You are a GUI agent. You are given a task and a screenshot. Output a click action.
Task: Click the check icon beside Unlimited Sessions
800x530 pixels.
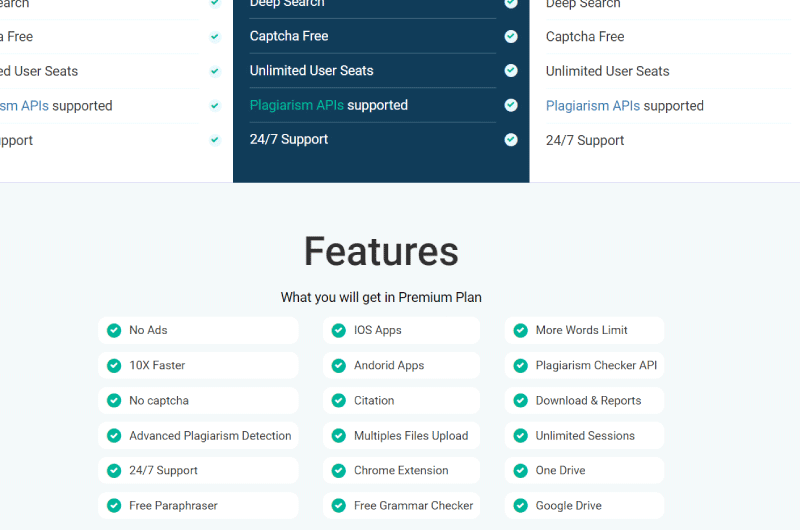click(x=520, y=436)
